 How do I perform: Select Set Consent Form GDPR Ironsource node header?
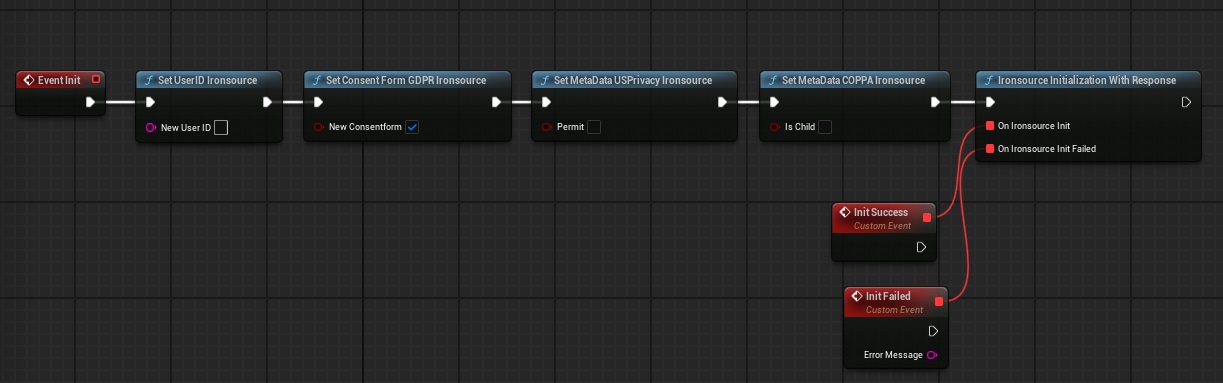pos(407,80)
